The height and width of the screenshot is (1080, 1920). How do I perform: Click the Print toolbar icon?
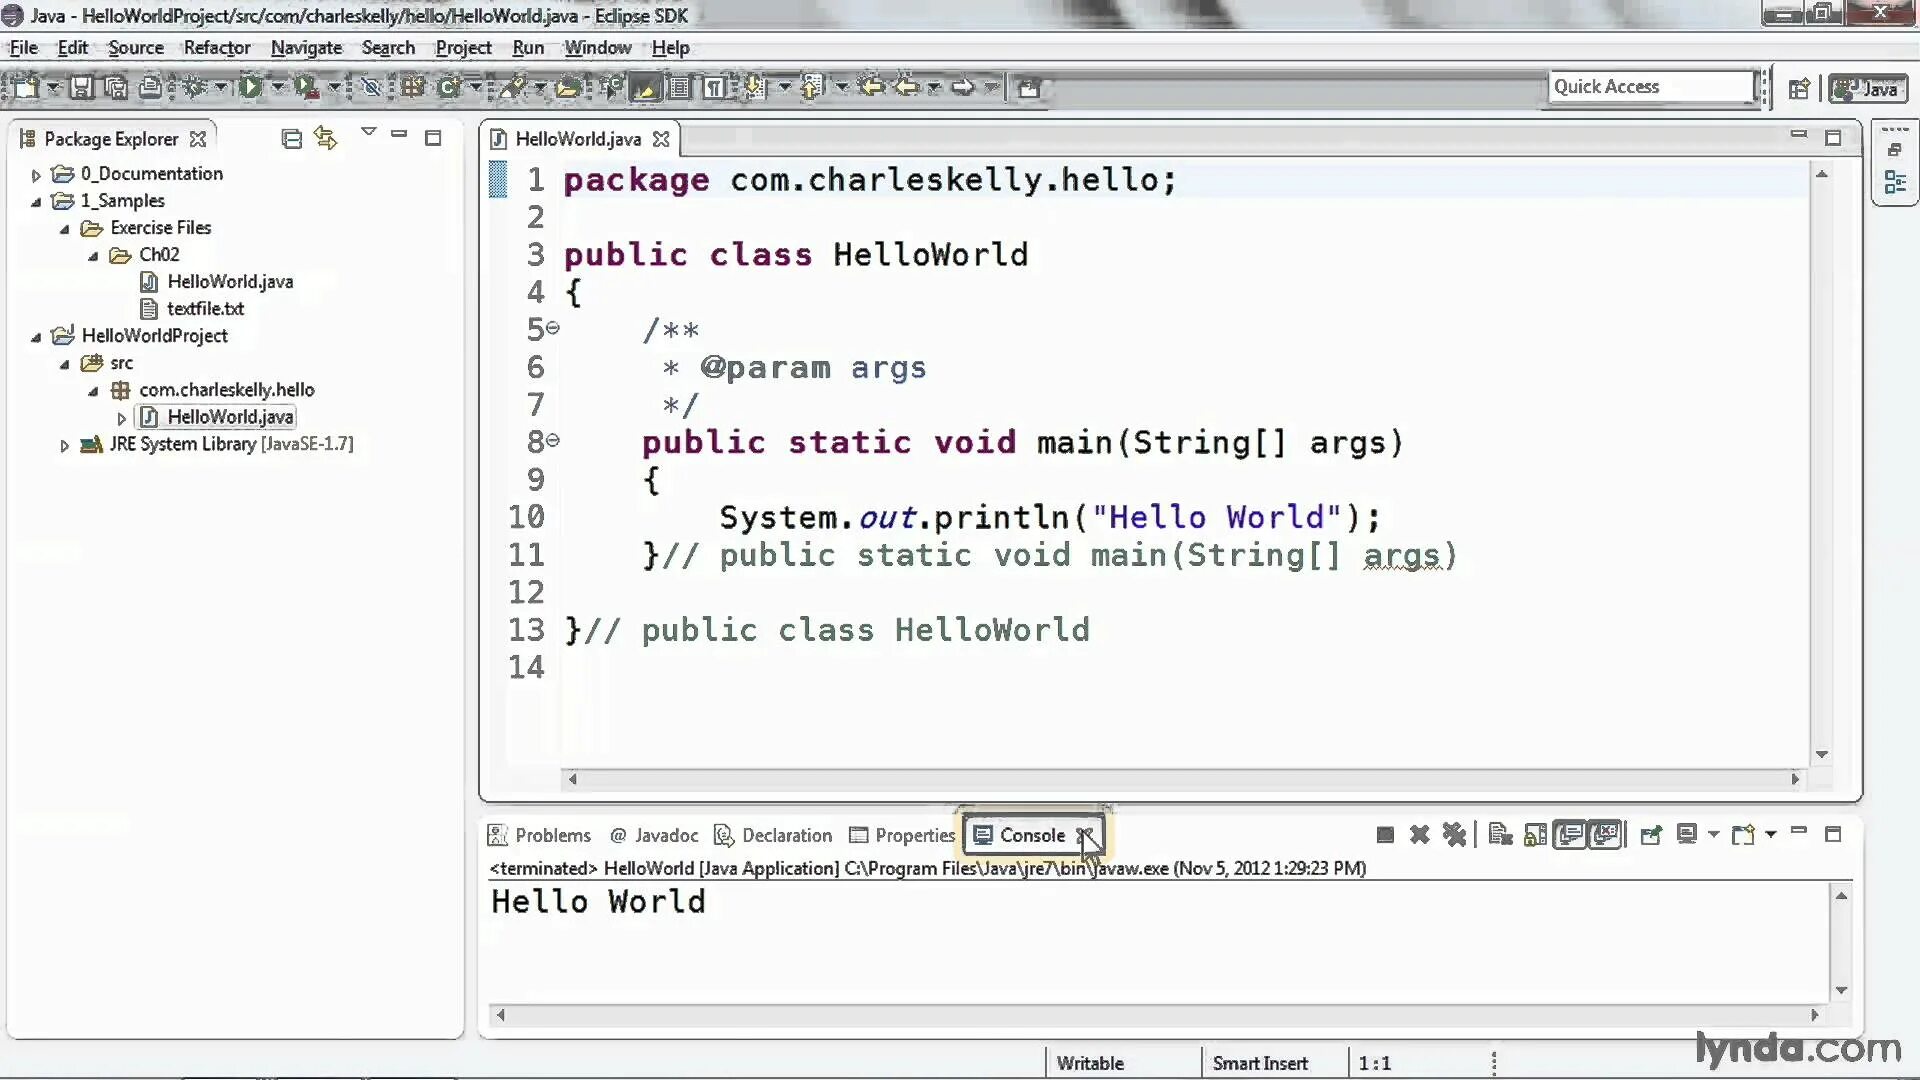[x=150, y=88]
